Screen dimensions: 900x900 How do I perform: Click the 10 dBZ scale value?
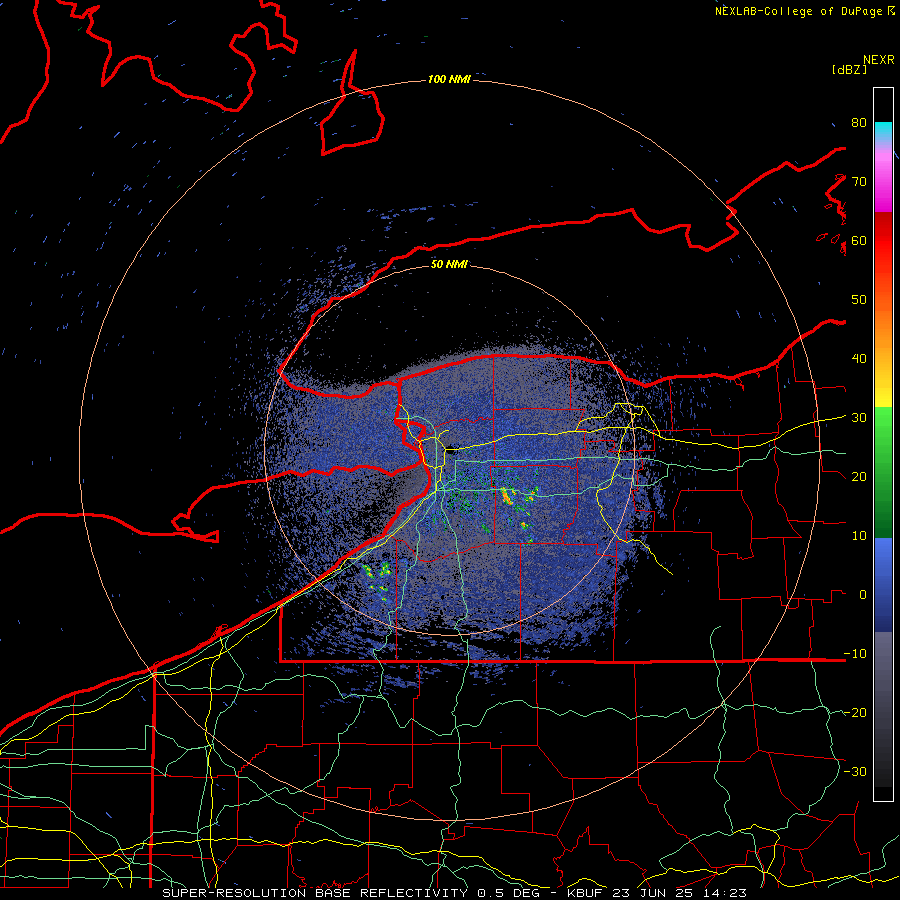point(859,536)
